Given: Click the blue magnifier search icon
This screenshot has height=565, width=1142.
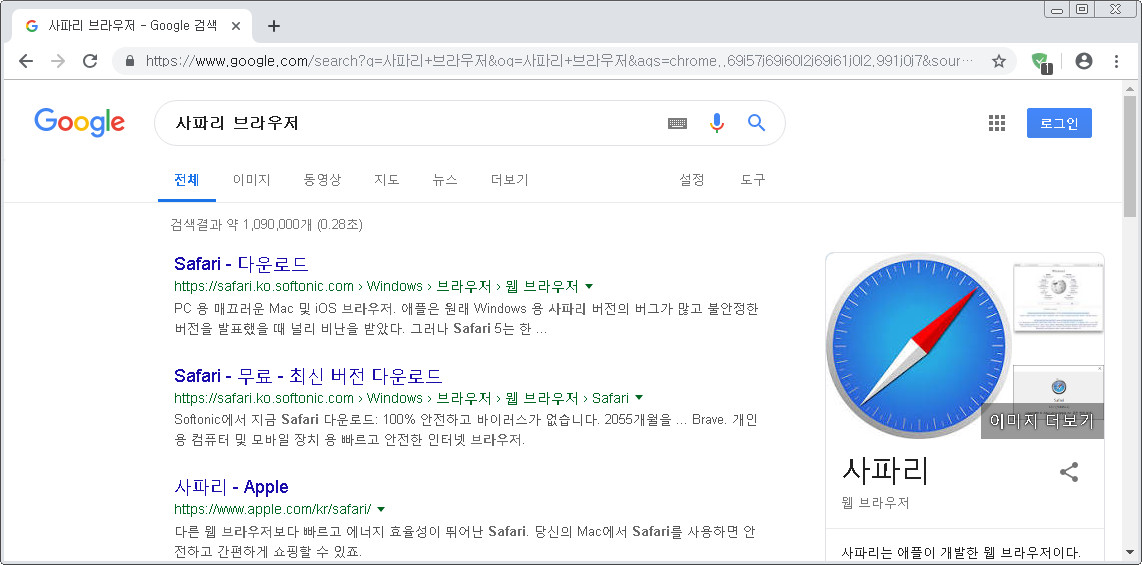Looking at the screenshot, I should pyautogui.click(x=757, y=122).
